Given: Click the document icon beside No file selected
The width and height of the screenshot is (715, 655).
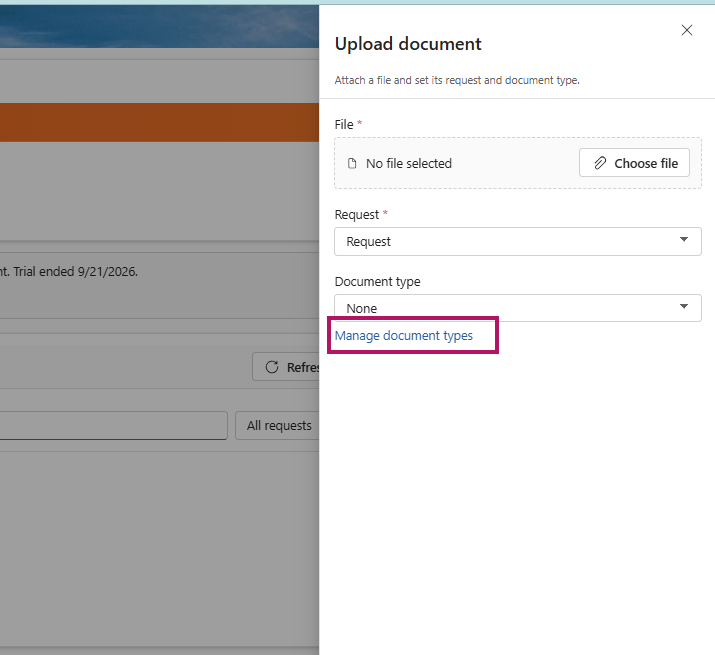Looking at the screenshot, I should 352,163.
